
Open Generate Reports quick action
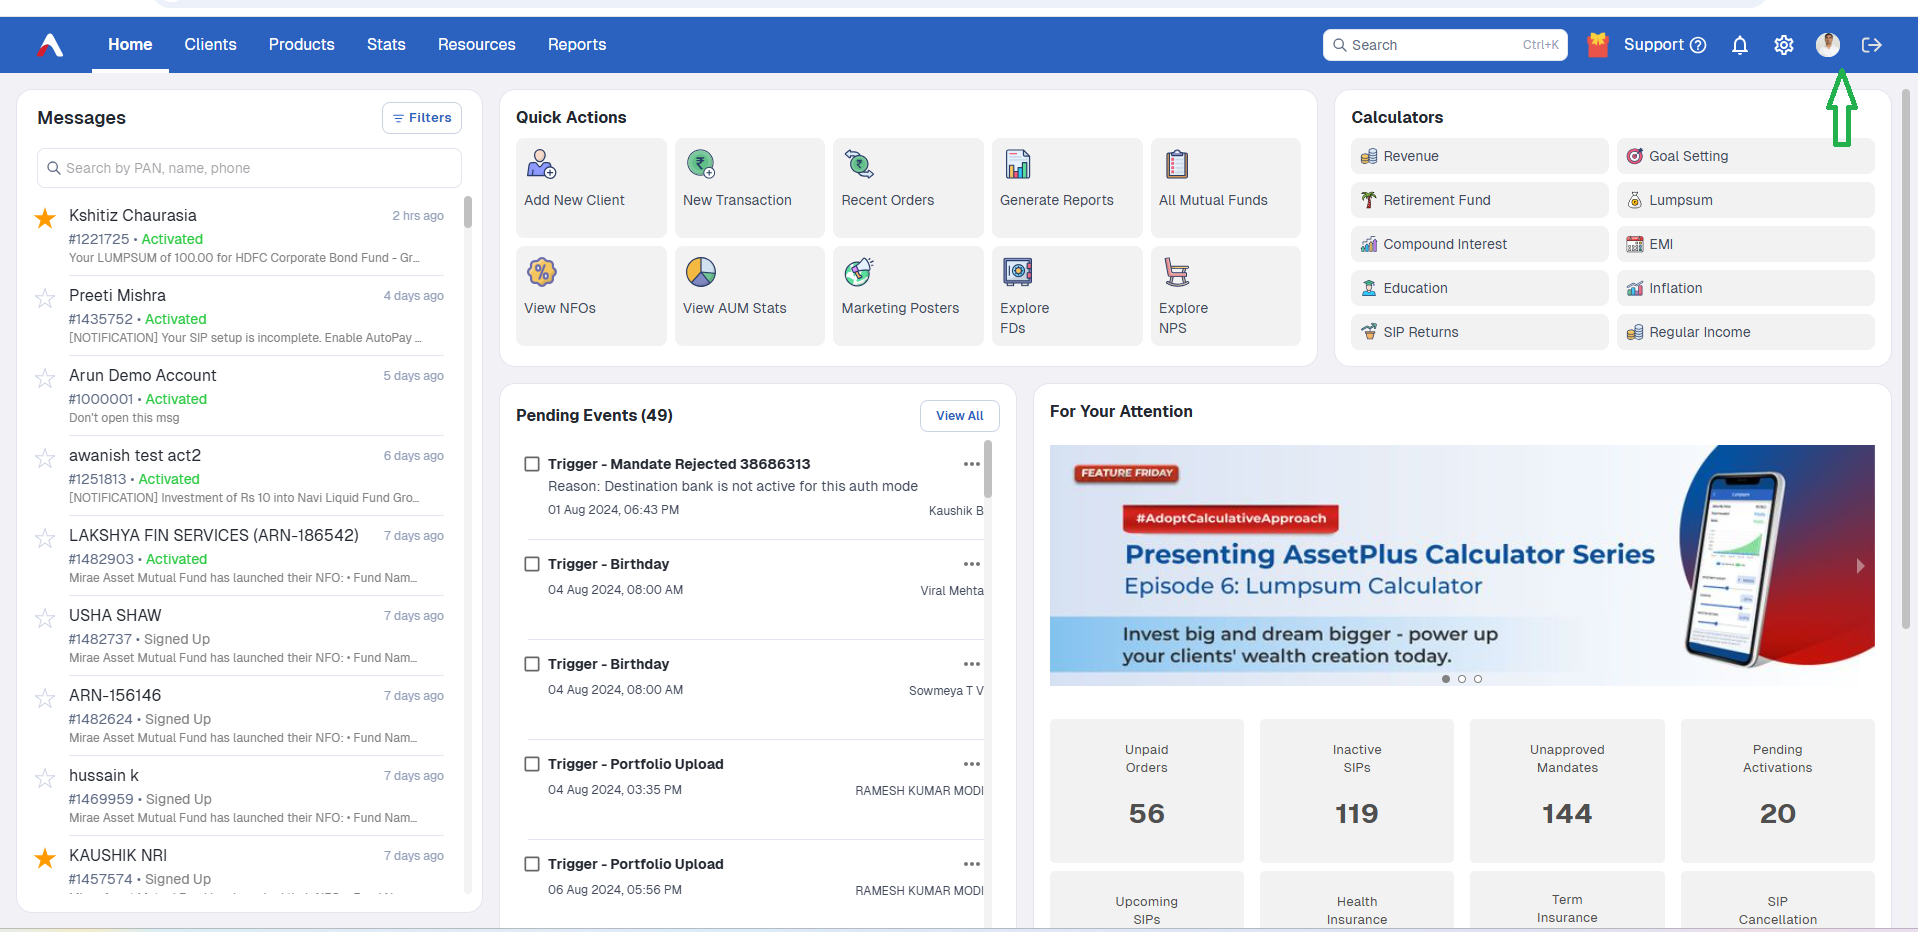[x=1067, y=188]
